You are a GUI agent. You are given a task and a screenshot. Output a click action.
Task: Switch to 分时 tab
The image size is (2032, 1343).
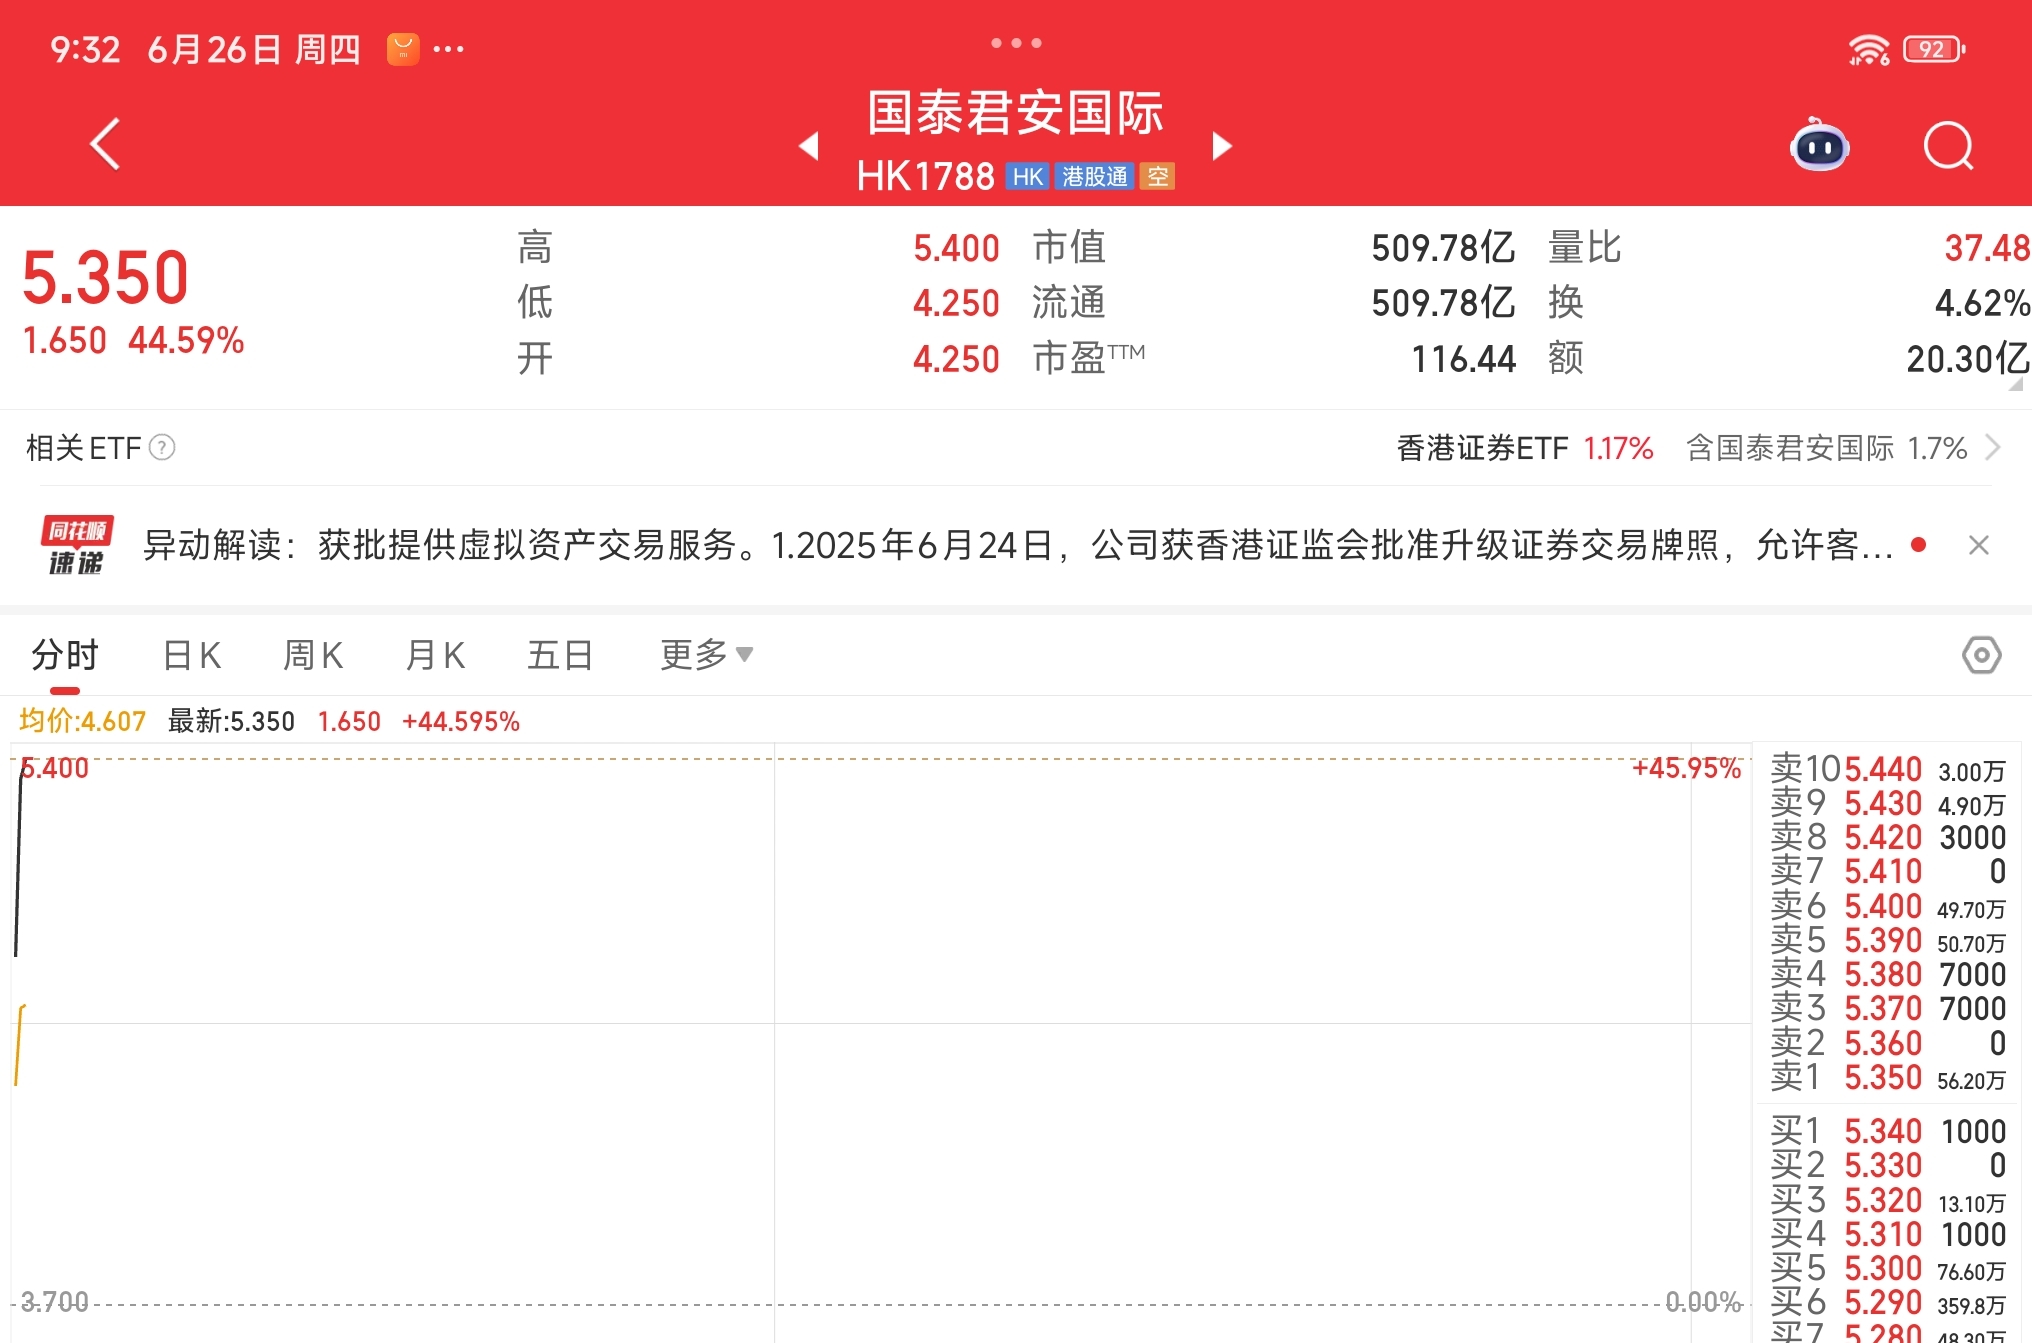point(65,655)
